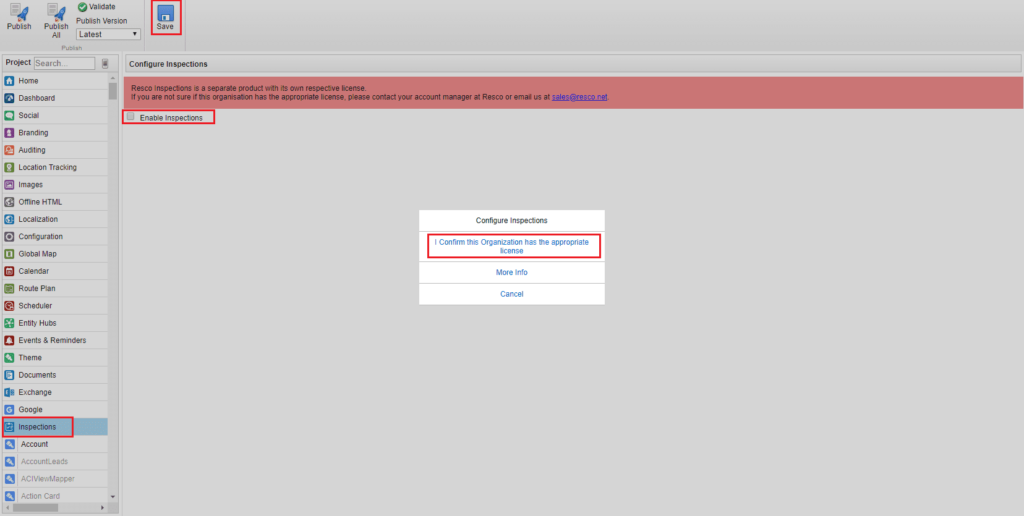This screenshot has height=516, width=1024.
Task: Click the More Info dialog option
Action: pyautogui.click(x=511, y=272)
